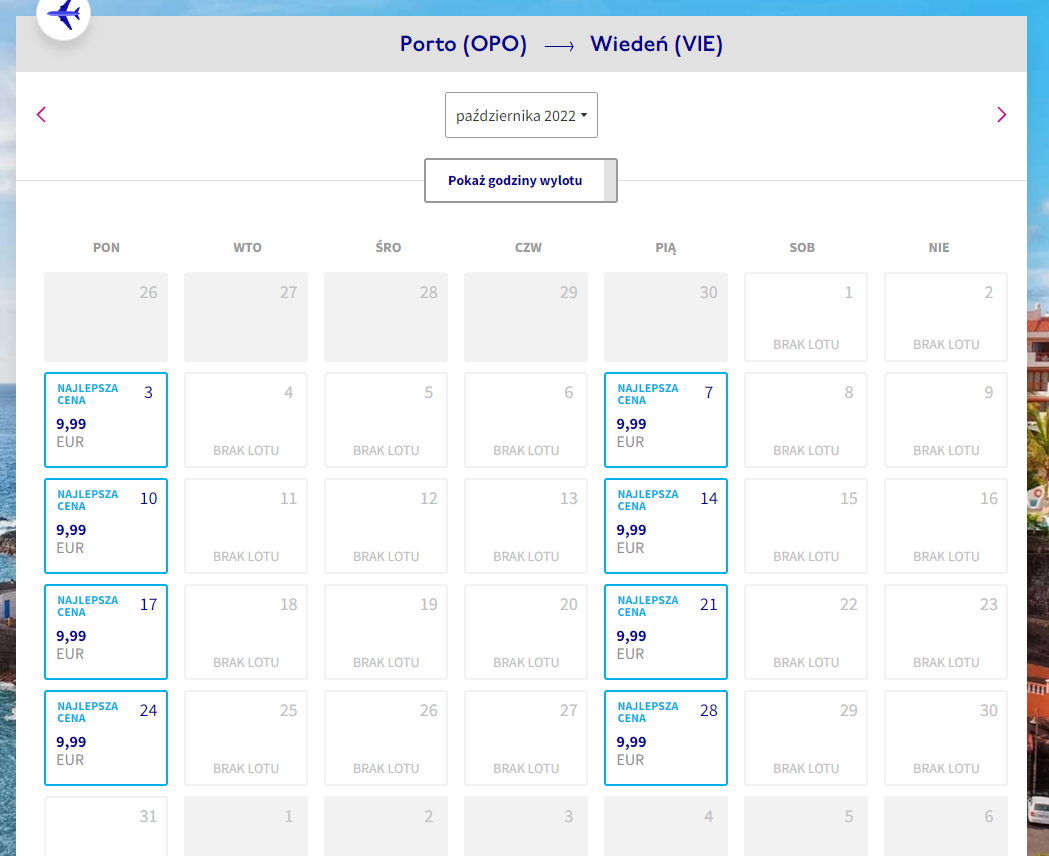Click day 19 cell with no flight
The image size is (1049, 856).
[385, 631]
